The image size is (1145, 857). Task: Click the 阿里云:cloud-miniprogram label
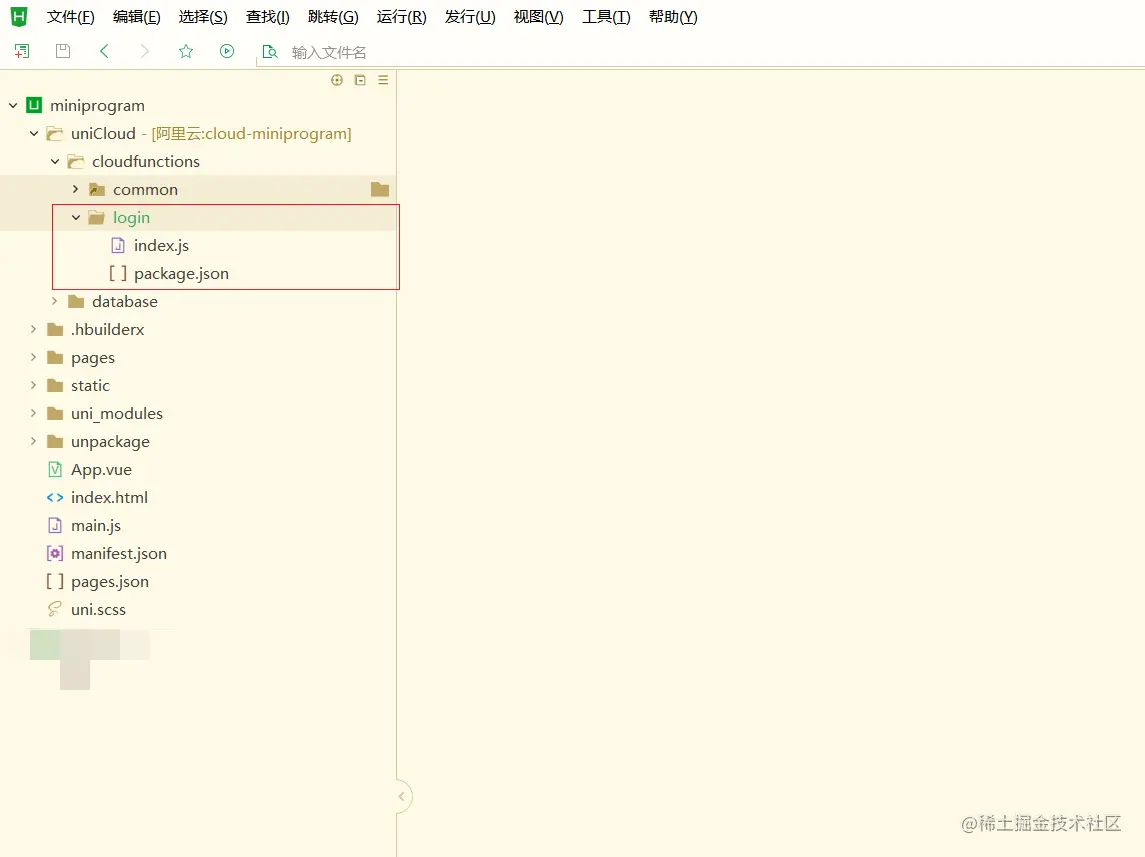251,134
